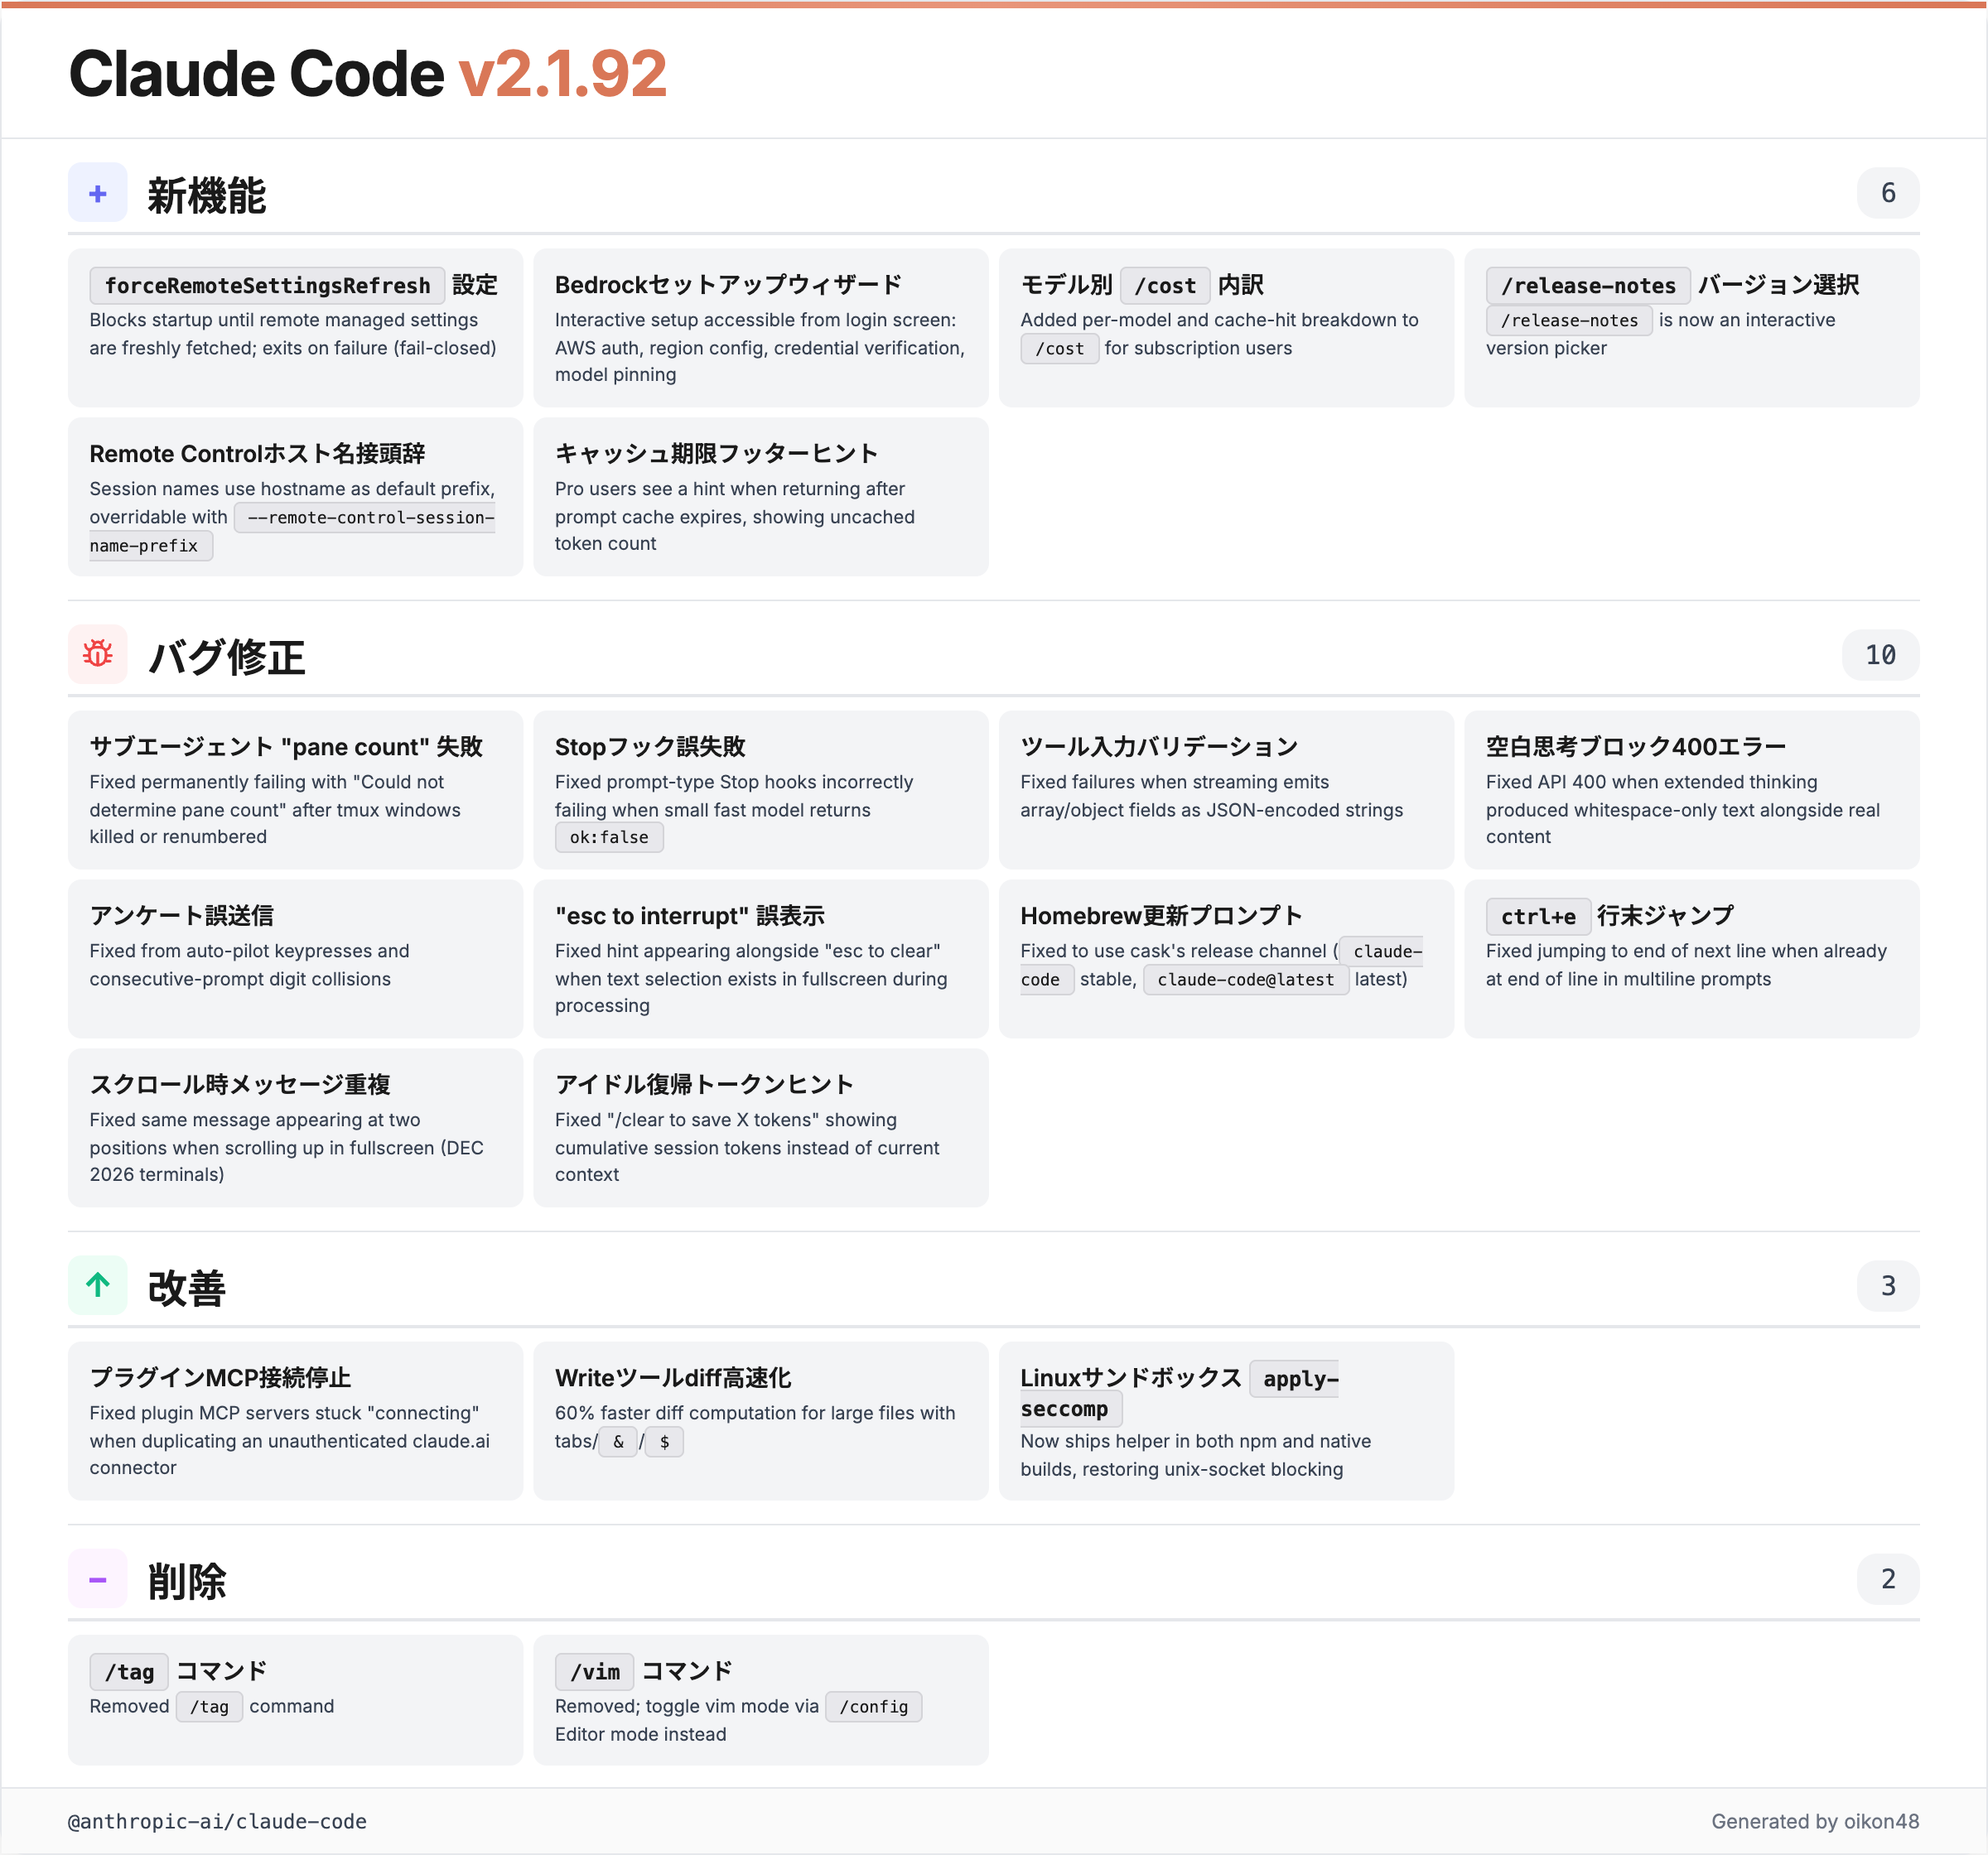This screenshot has height=1855, width=1988.
Task: Click the small /release-notes tag in description
Action: coord(1569,321)
